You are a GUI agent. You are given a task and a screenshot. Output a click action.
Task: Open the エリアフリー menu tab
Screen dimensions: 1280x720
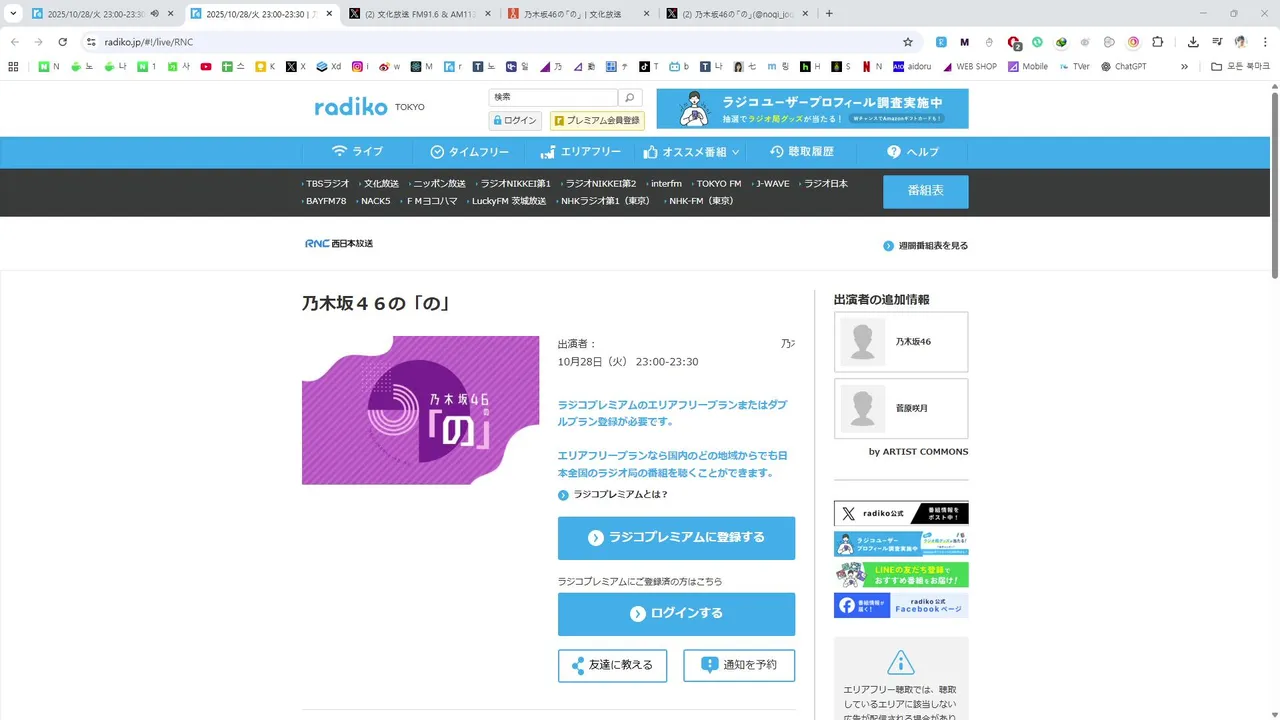580,152
